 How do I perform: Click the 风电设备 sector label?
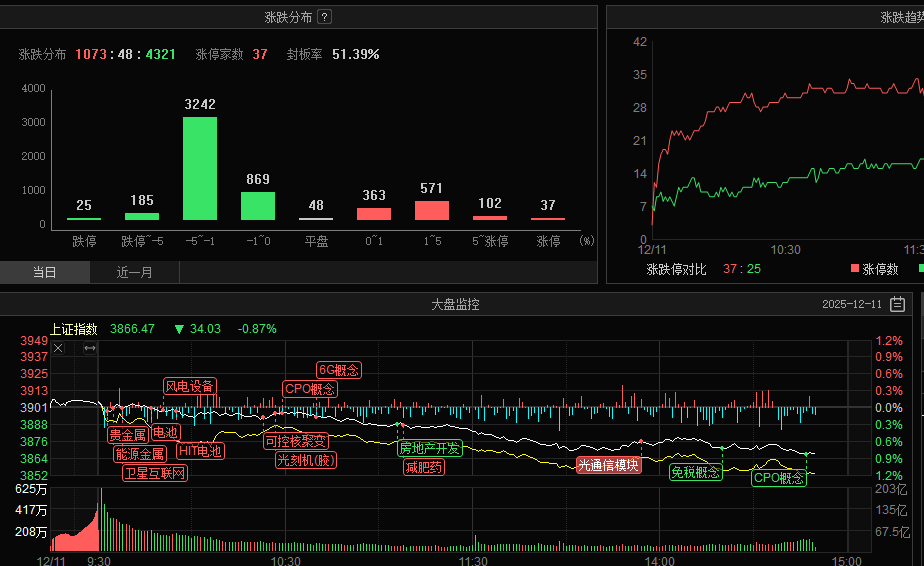(189, 387)
